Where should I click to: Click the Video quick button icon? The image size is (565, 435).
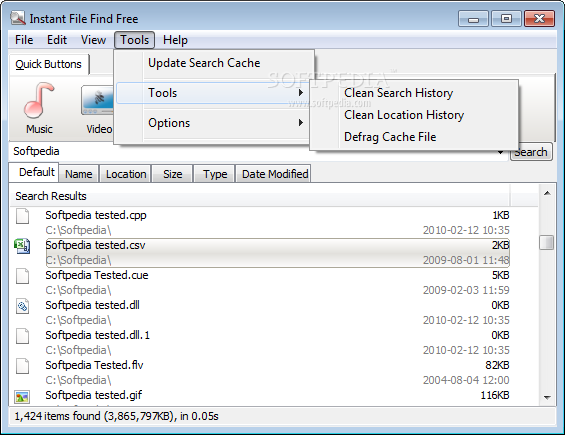click(x=97, y=101)
